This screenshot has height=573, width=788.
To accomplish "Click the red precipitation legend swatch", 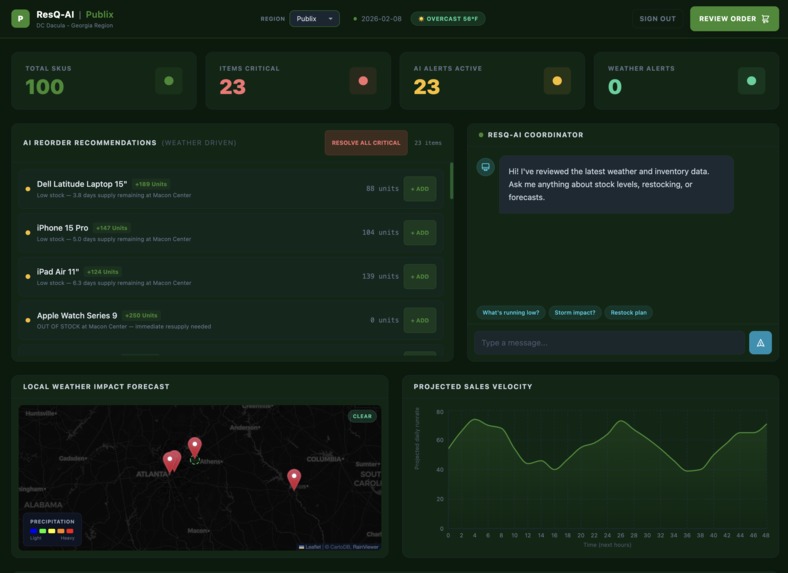I will (70, 531).
